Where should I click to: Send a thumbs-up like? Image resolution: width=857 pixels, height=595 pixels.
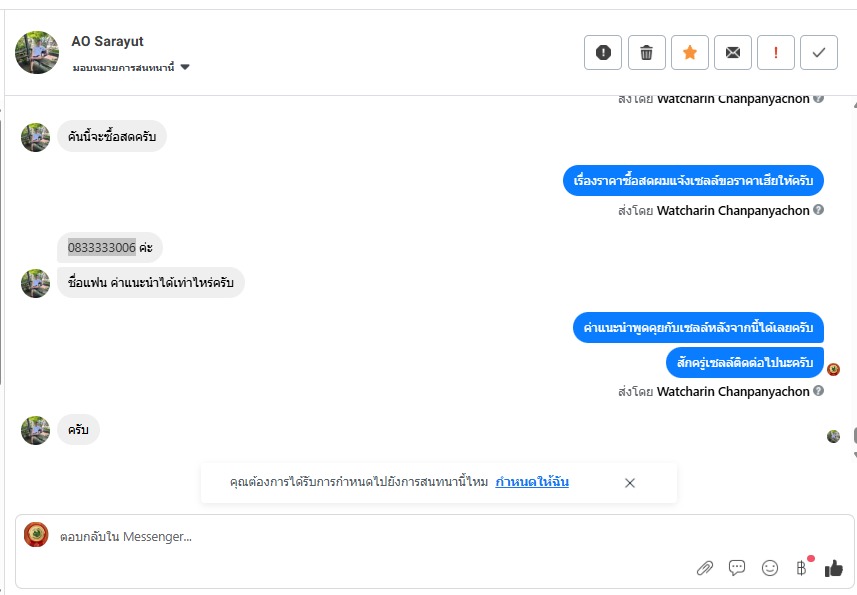(x=834, y=568)
